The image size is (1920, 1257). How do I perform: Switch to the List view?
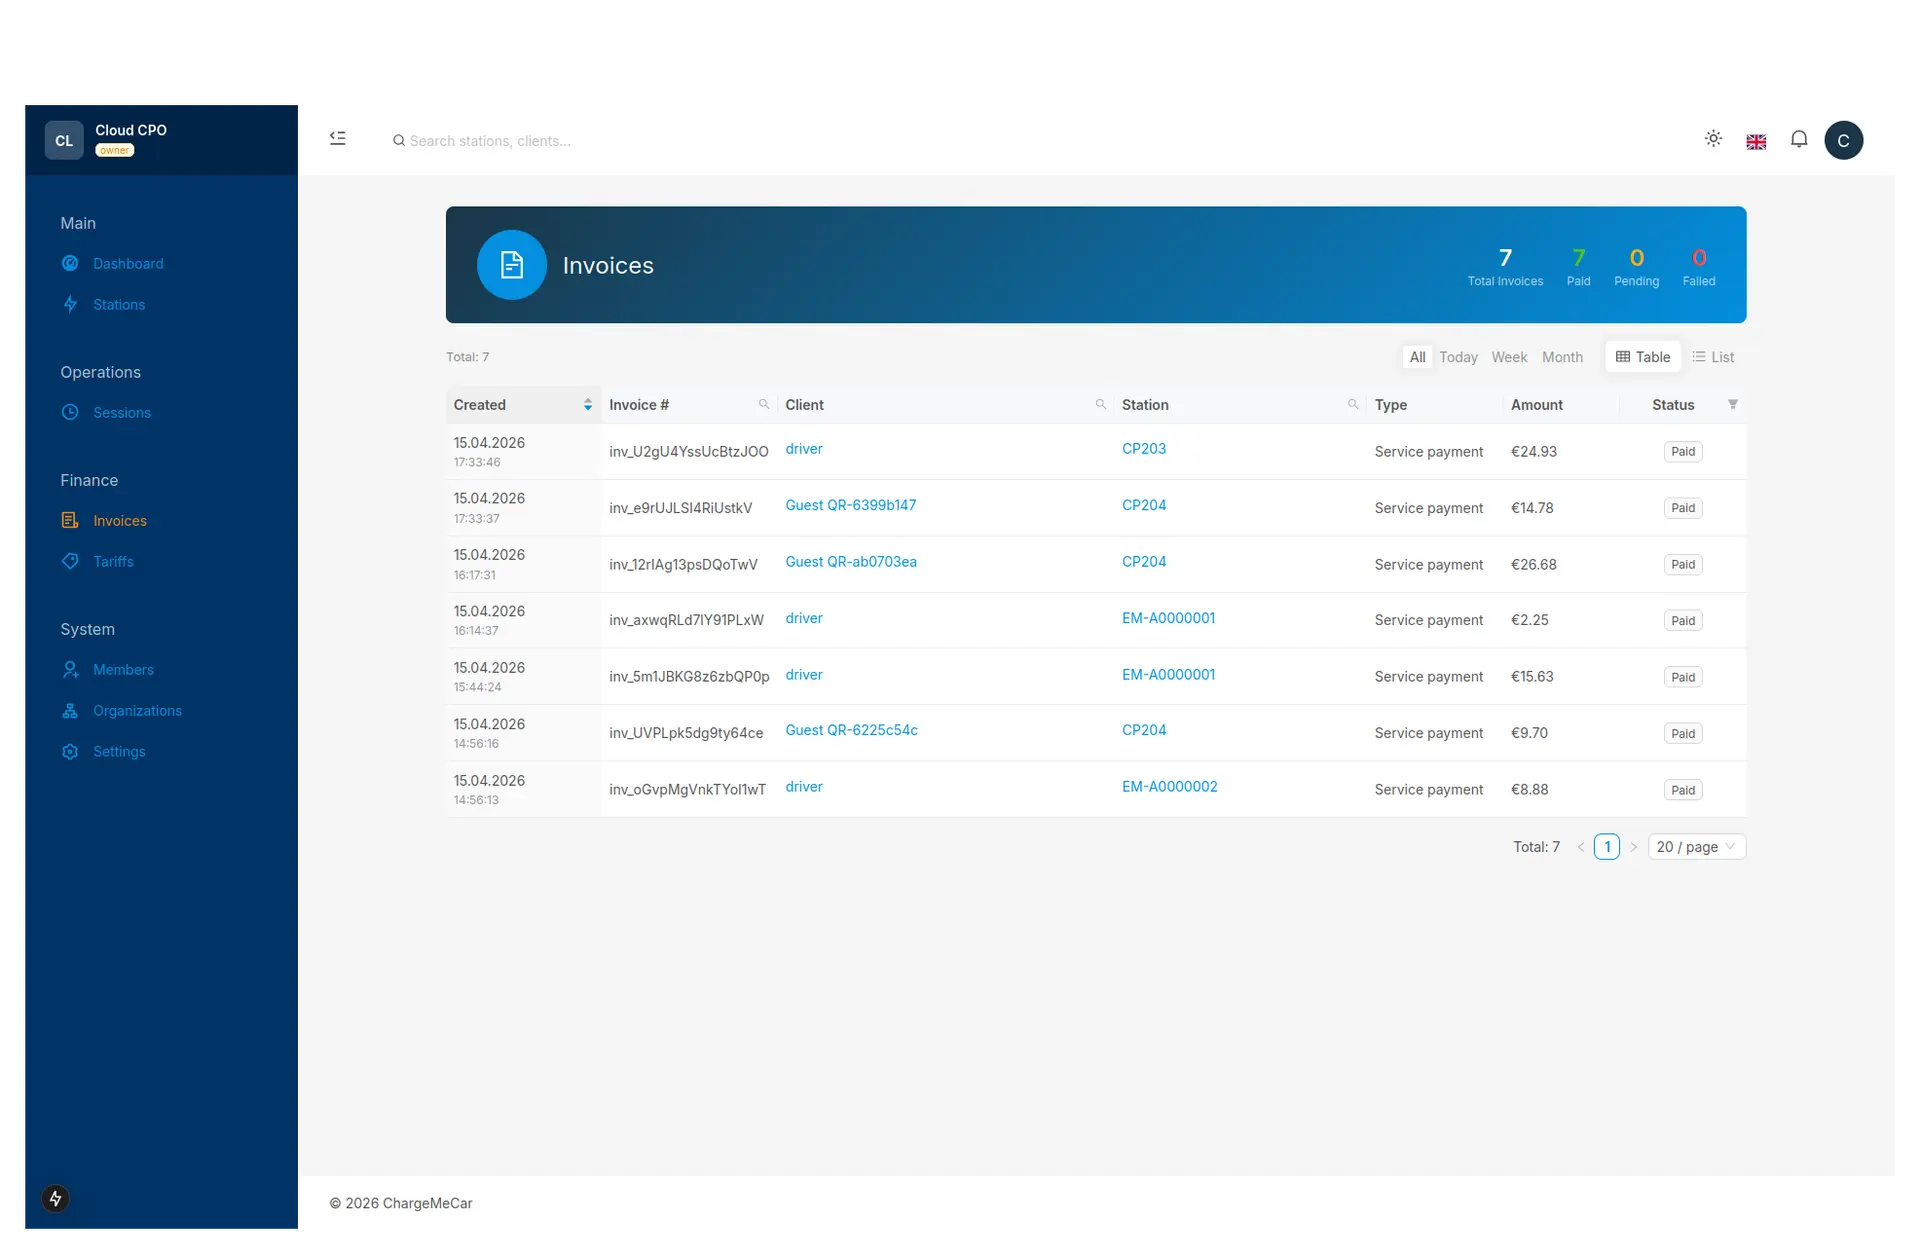(1713, 357)
